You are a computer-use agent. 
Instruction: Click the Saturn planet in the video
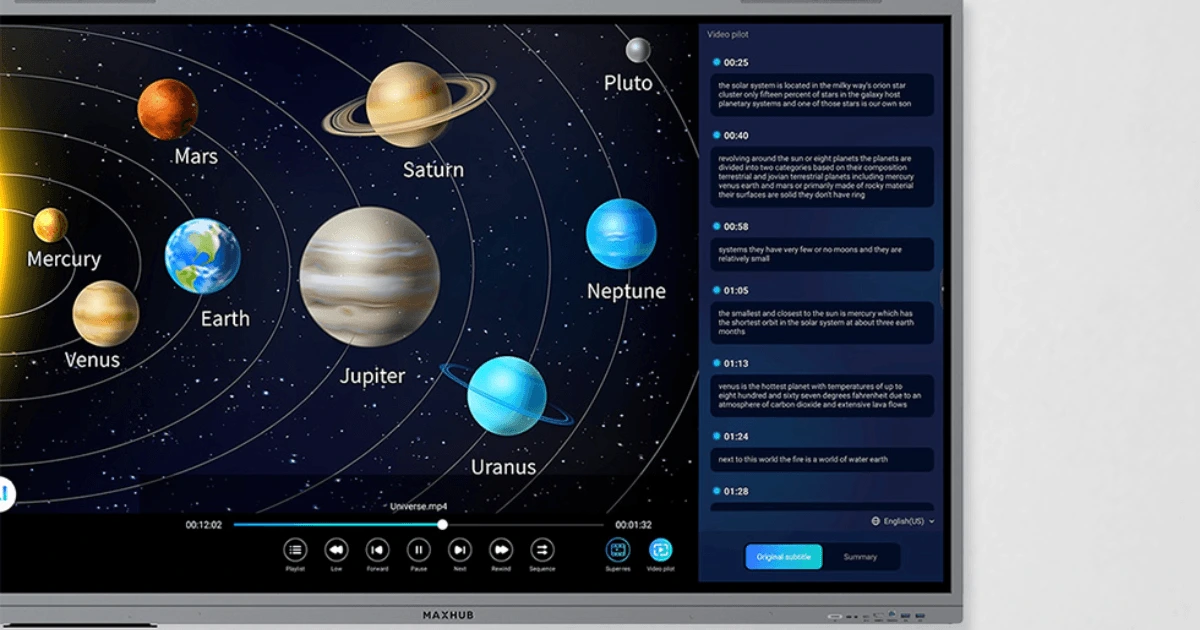(408, 104)
